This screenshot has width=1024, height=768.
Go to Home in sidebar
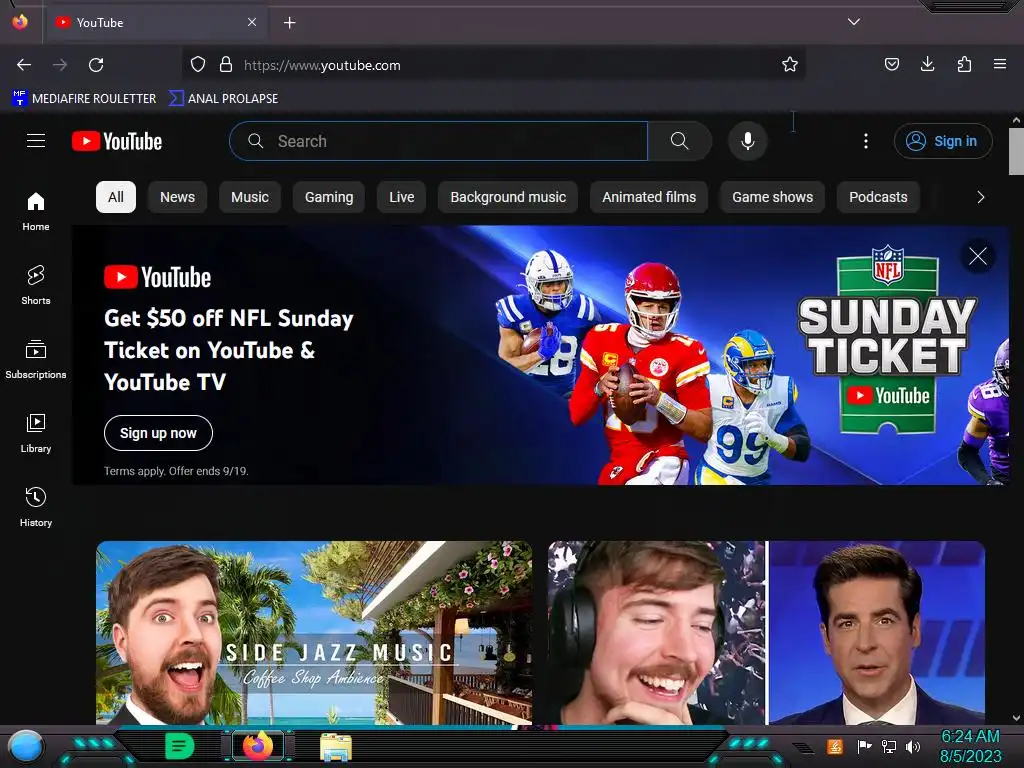(36, 212)
